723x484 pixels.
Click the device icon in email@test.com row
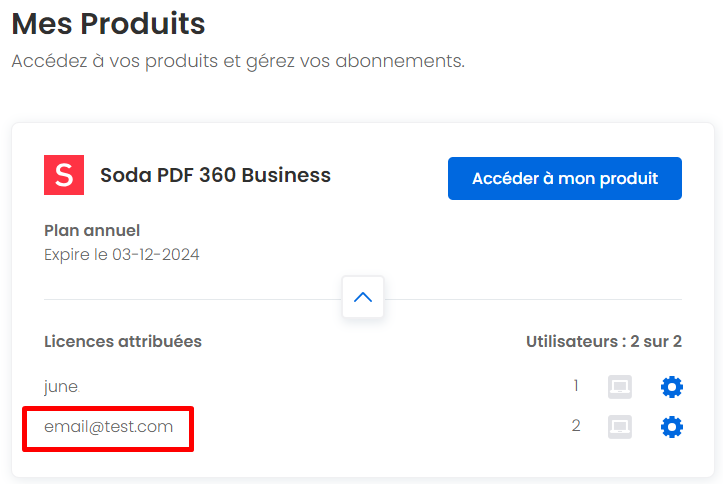tap(620, 427)
